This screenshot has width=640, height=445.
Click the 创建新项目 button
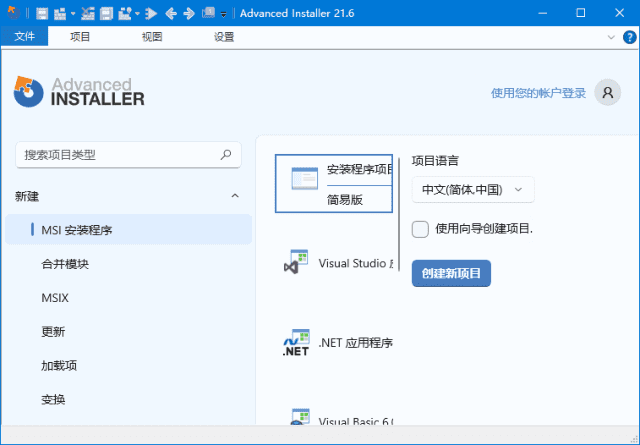tap(451, 273)
